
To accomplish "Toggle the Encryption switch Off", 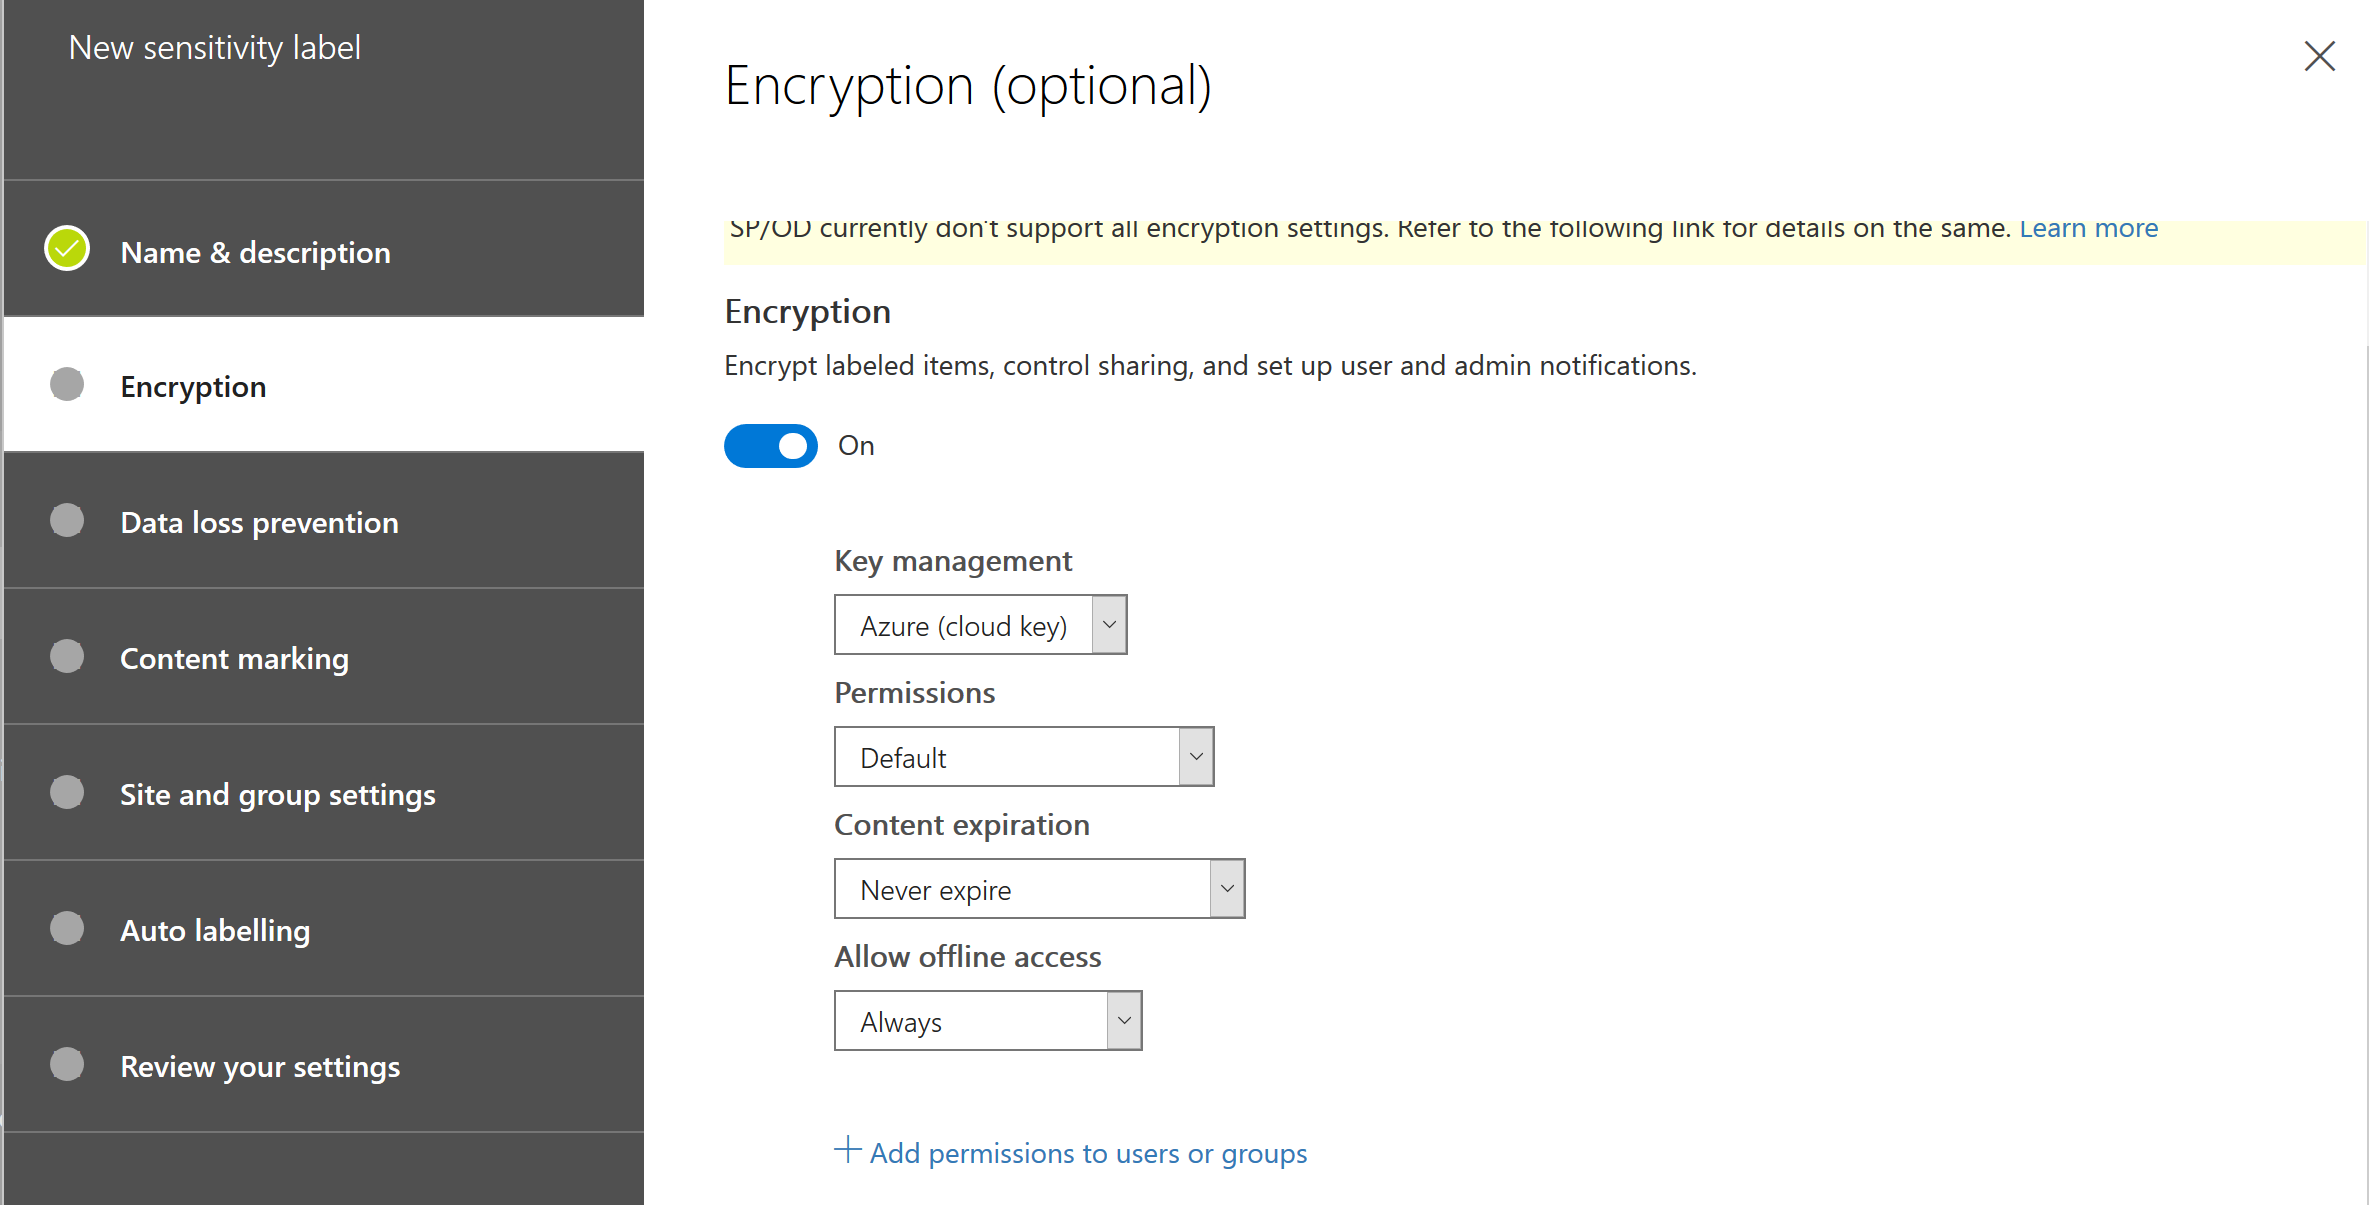I will click(768, 446).
